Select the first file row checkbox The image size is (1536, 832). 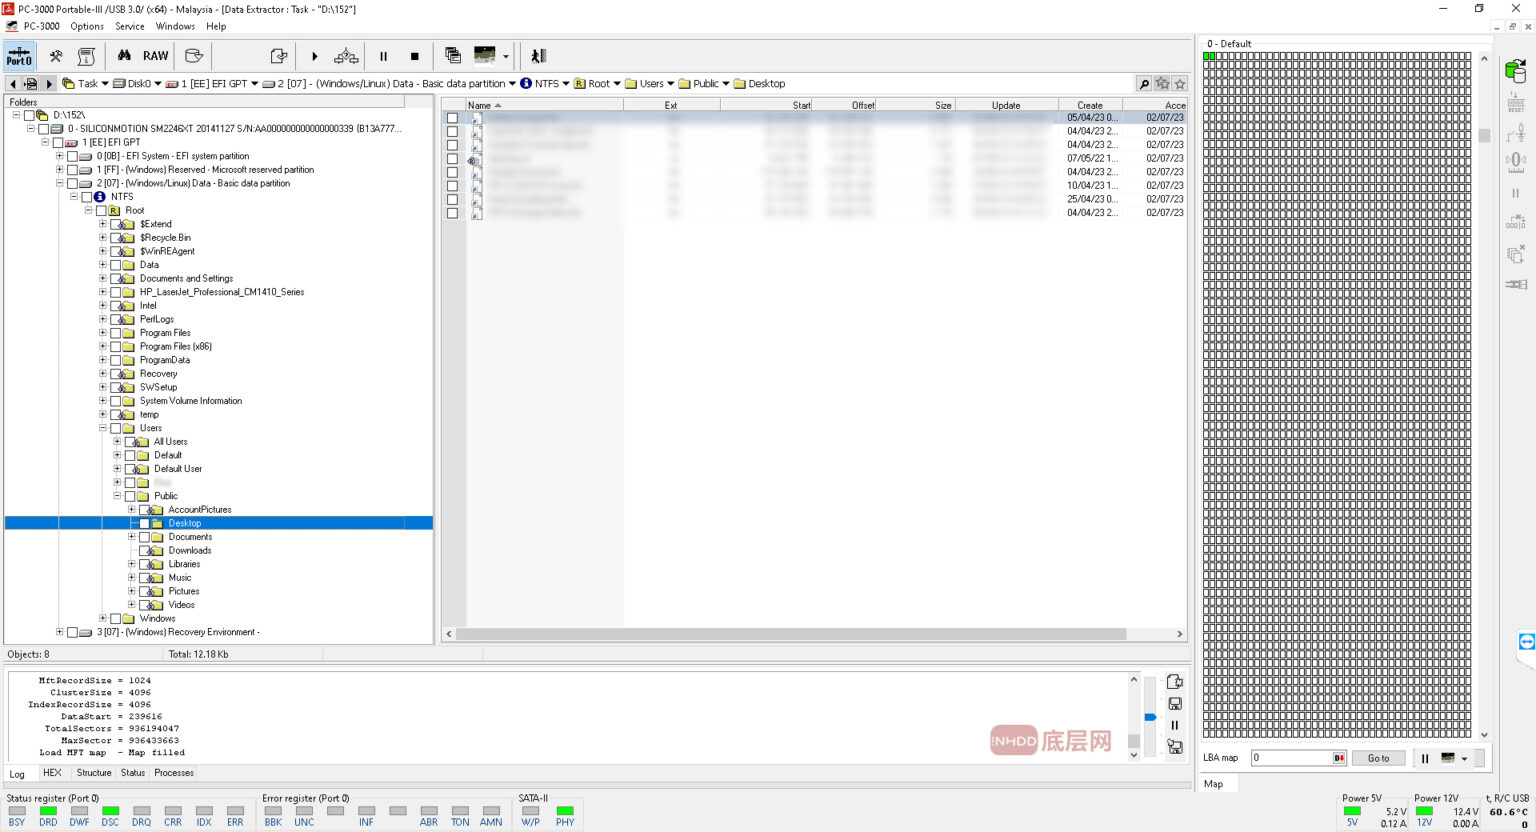[452, 118]
